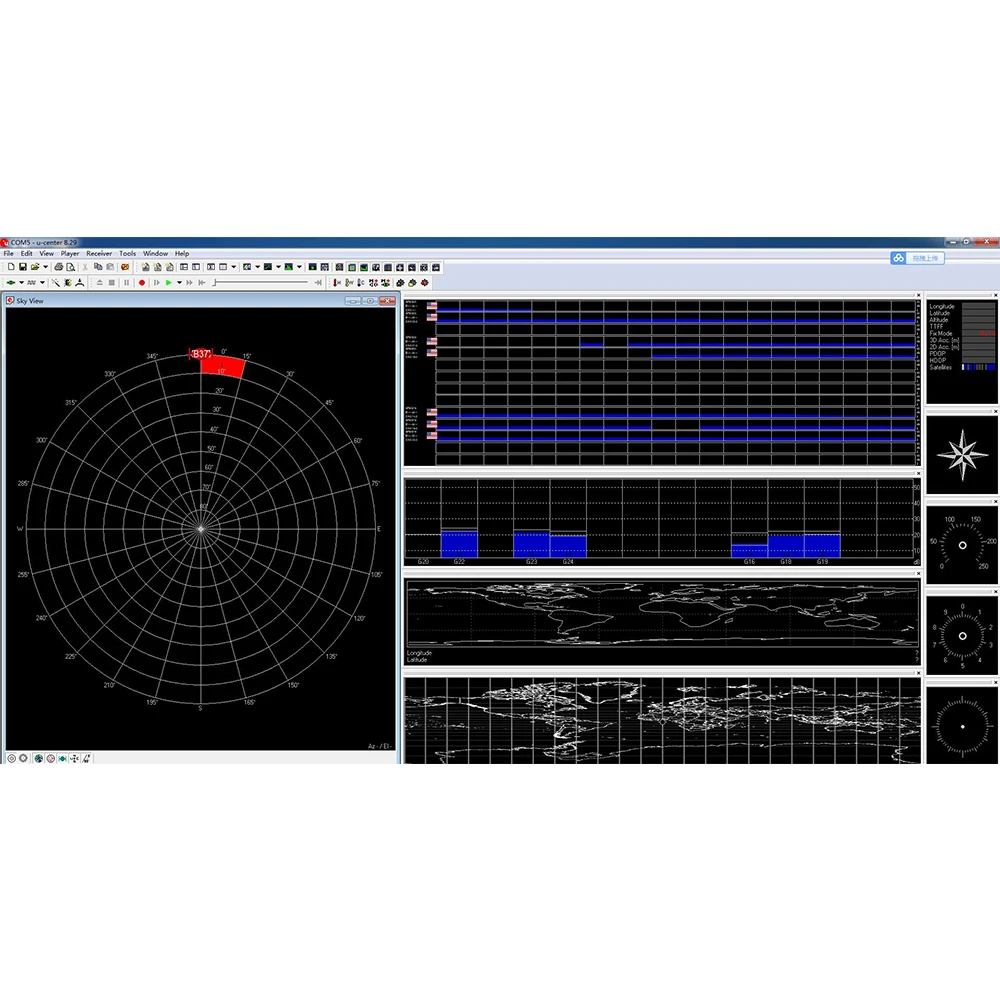Open the receiver connection port dropdown arrow
This screenshot has height=1000, width=1000.
21,283
